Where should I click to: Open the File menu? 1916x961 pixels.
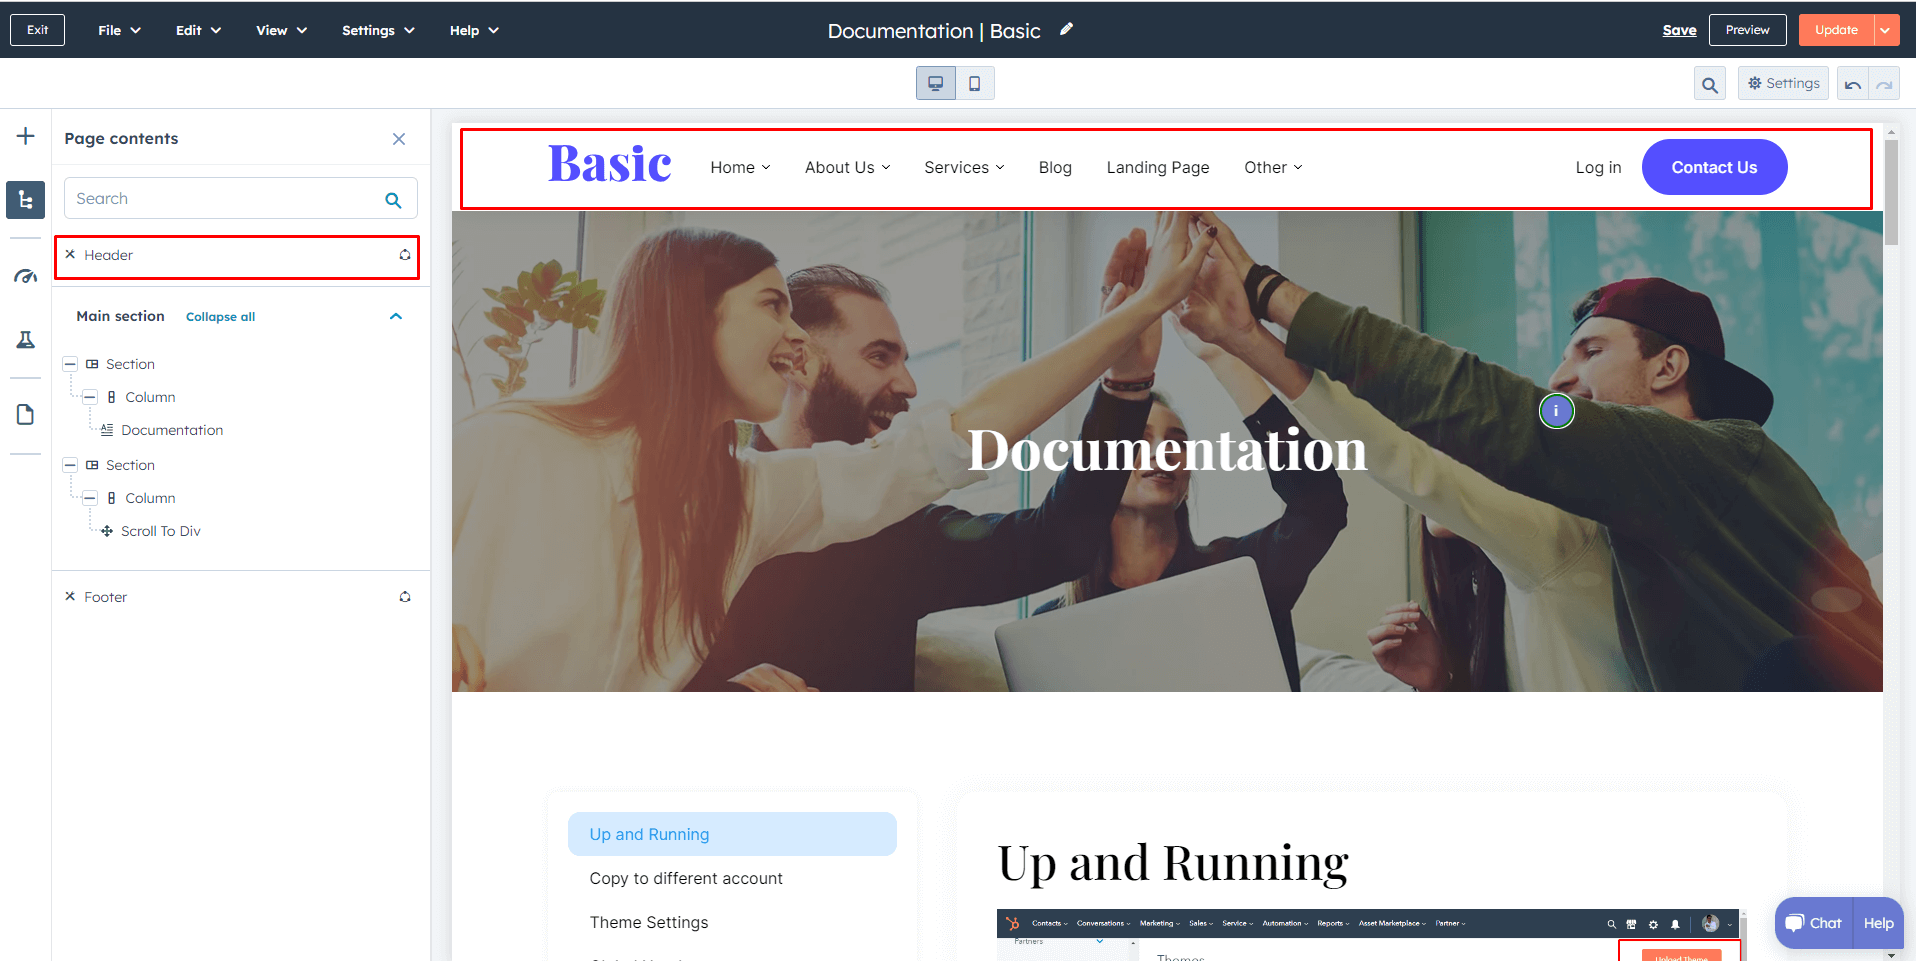coord(119,30)
